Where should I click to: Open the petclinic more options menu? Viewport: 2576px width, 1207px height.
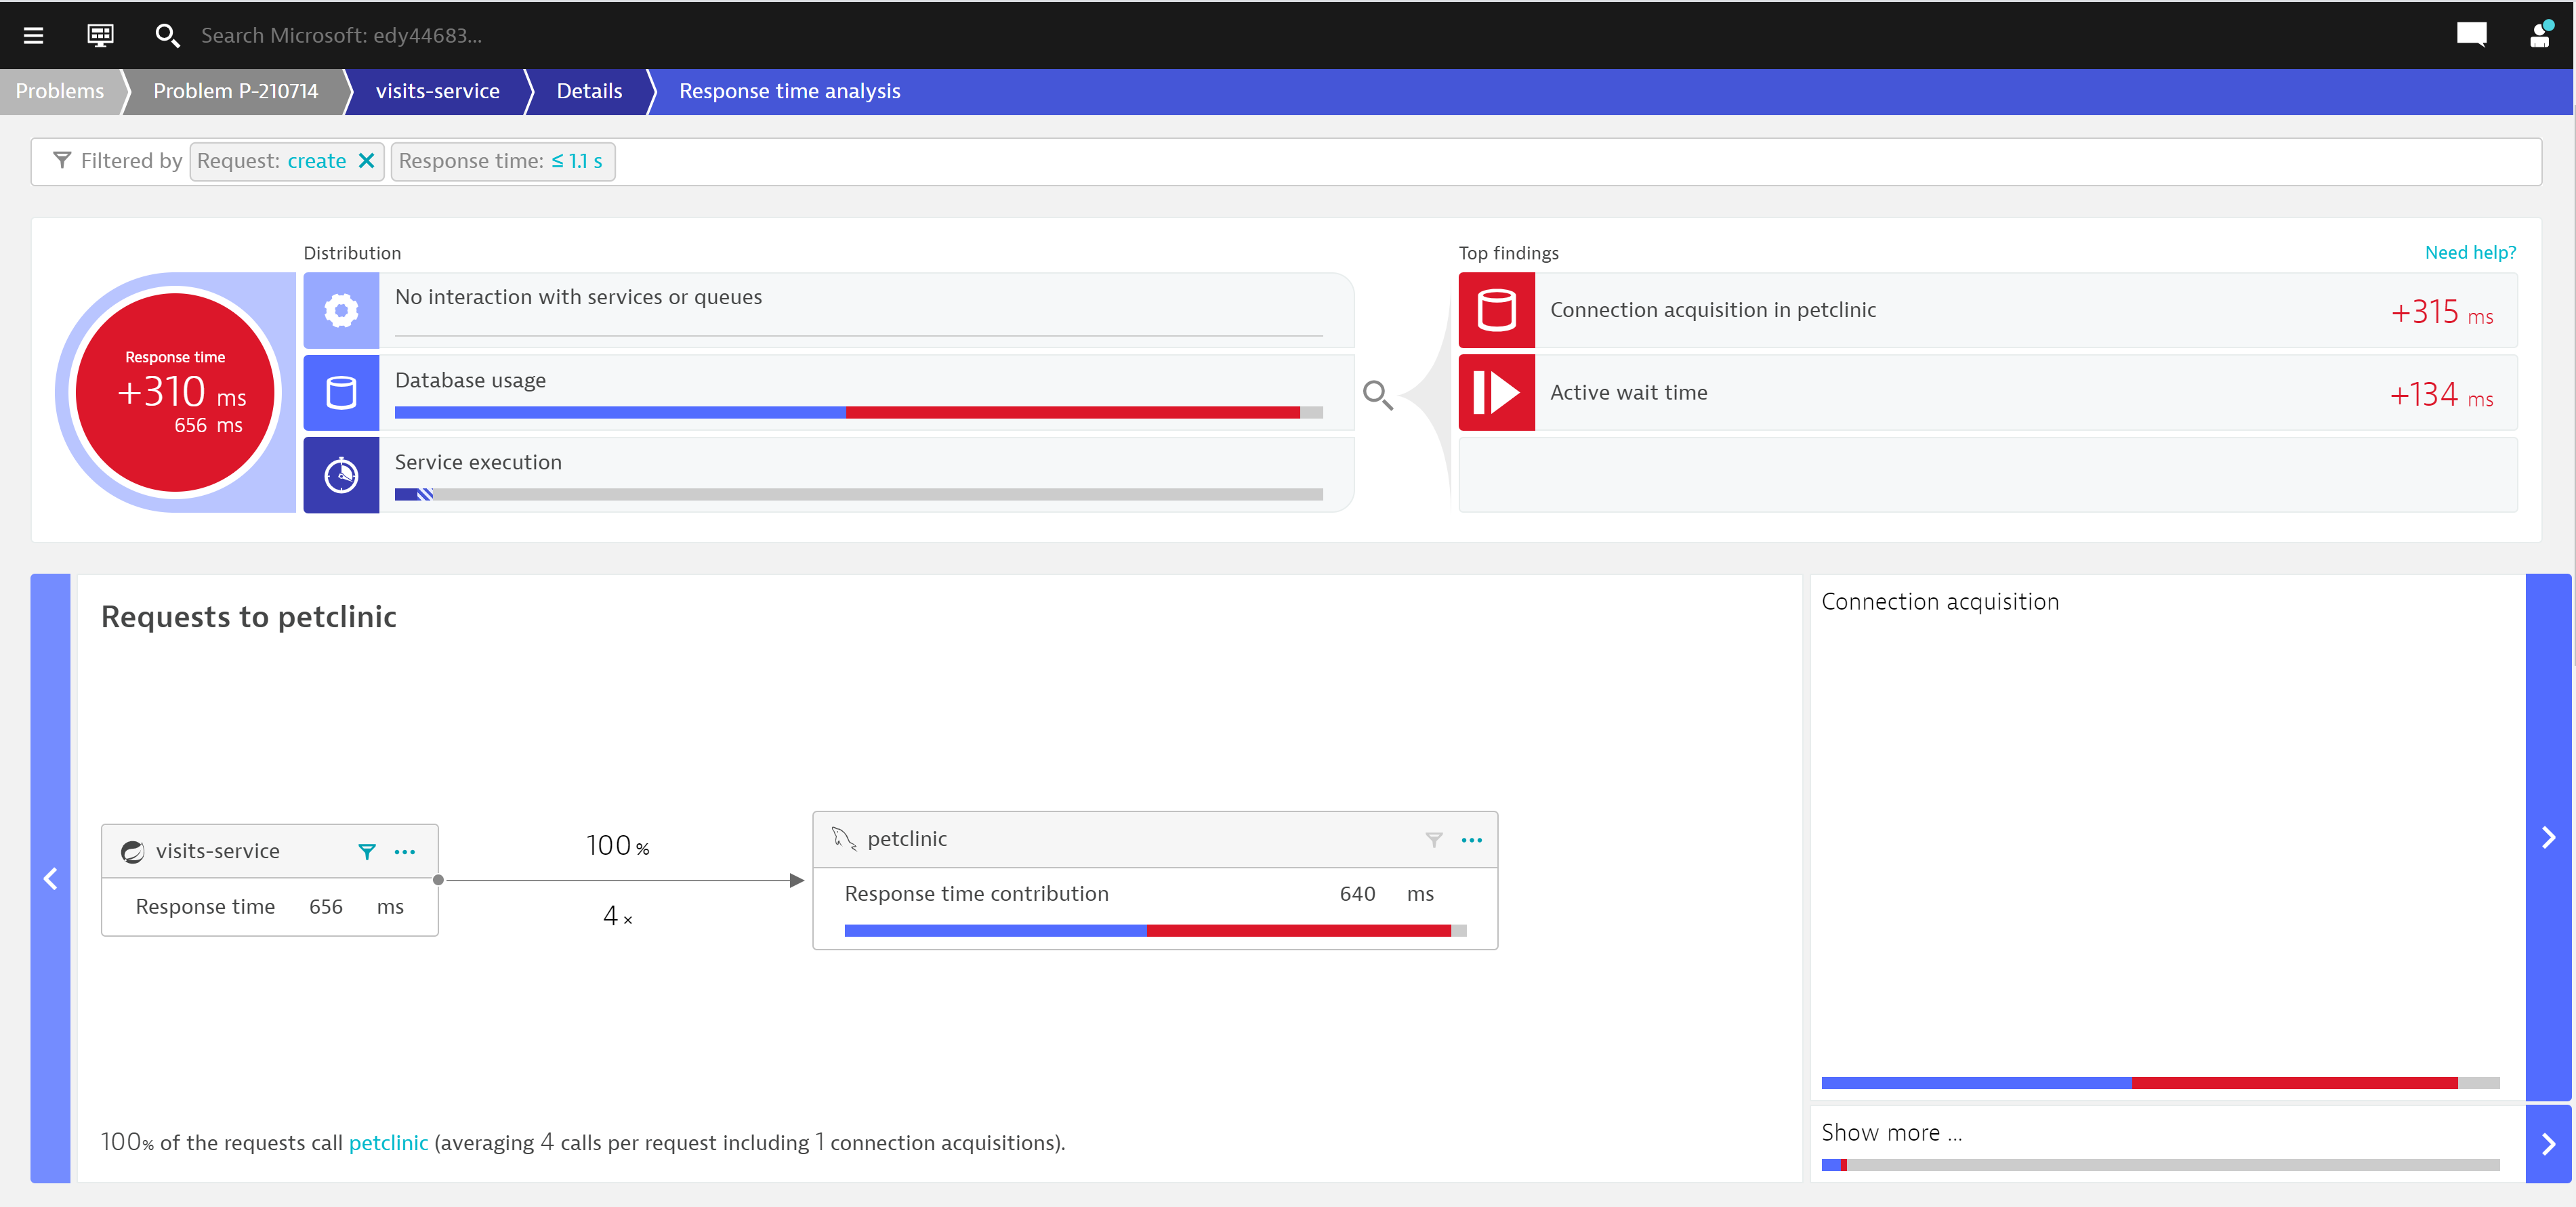point(1471,840)
